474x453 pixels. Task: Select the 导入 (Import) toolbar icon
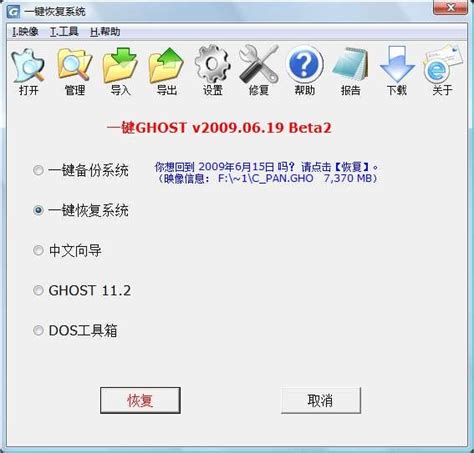click(x=120, y=65)
